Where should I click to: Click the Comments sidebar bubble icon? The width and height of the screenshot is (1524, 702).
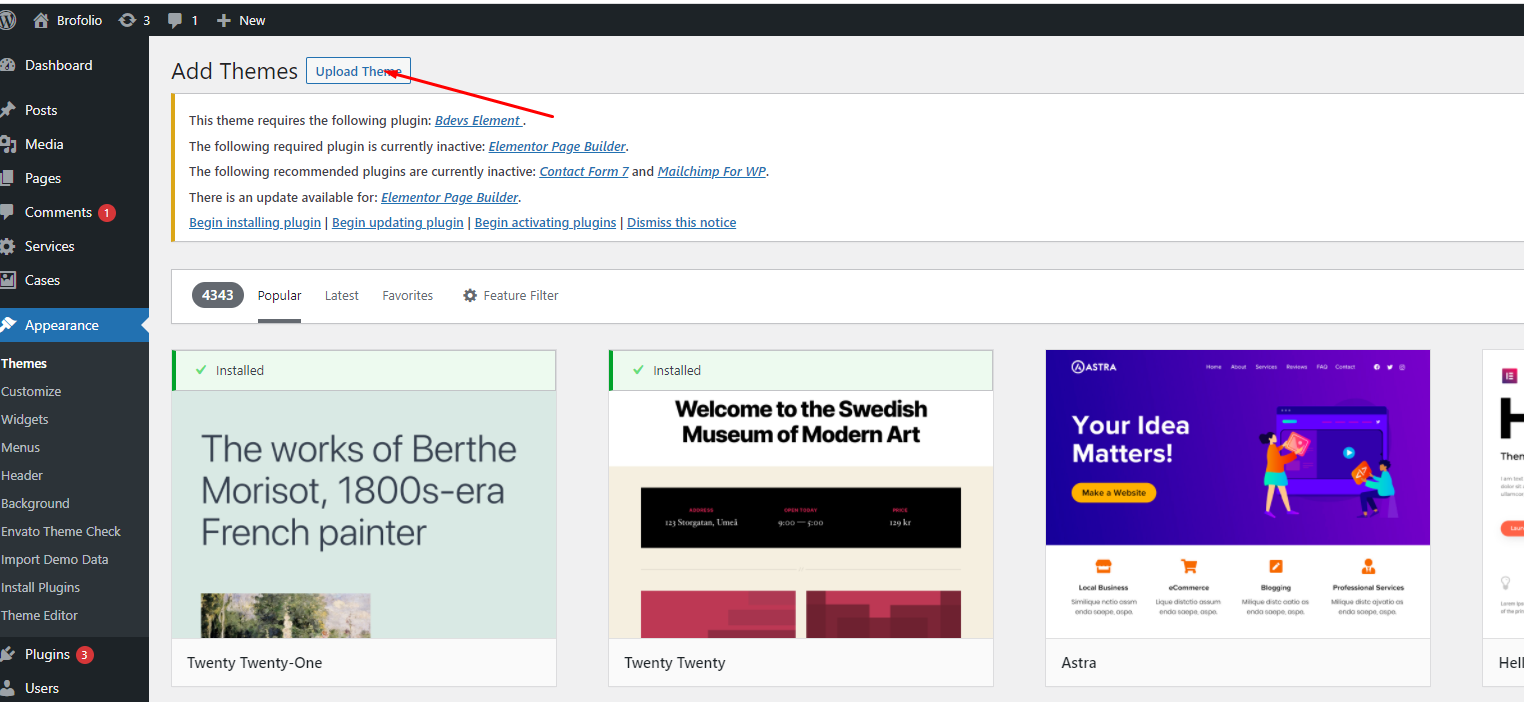(8, 212)
